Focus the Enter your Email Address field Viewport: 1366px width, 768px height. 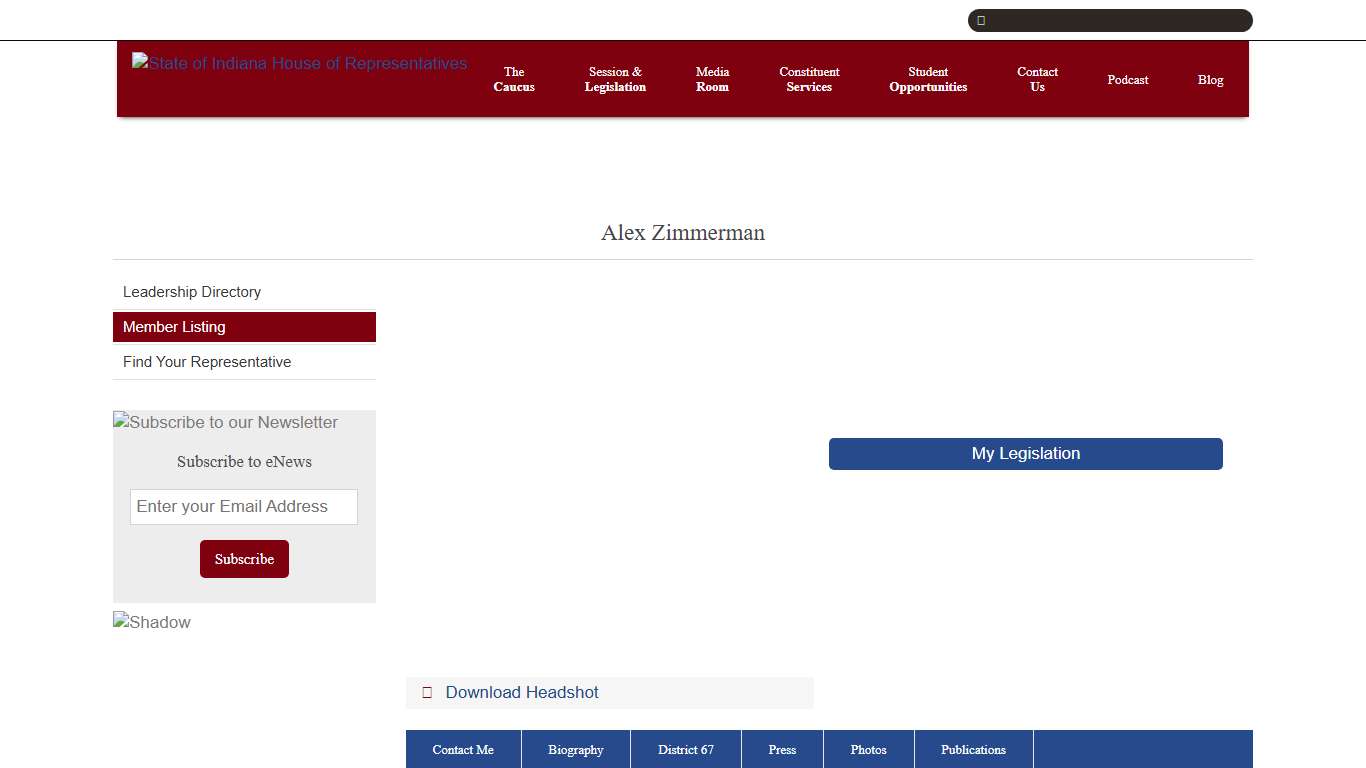(244, 507)
